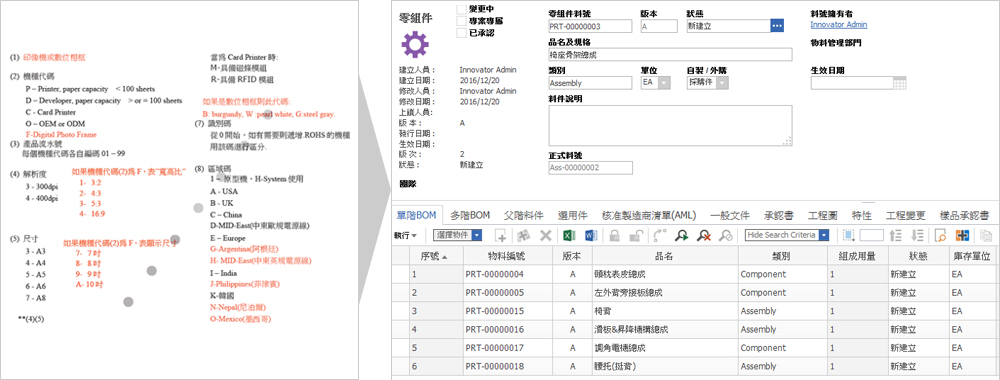Click the delete X toolbar icon
Image resolution: width=1000 pixels, height=380 pixels.
click(x=546, y=235)
